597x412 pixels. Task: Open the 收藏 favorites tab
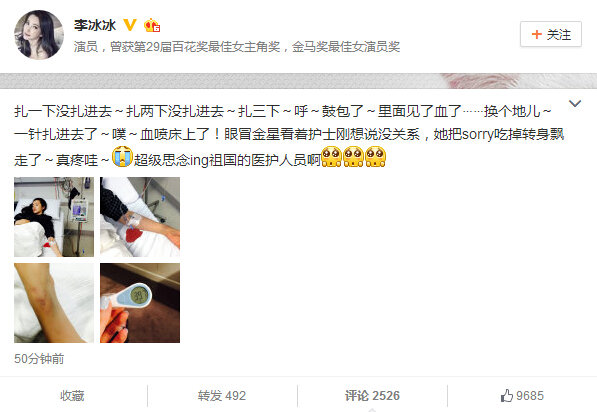tap(72, 396)
